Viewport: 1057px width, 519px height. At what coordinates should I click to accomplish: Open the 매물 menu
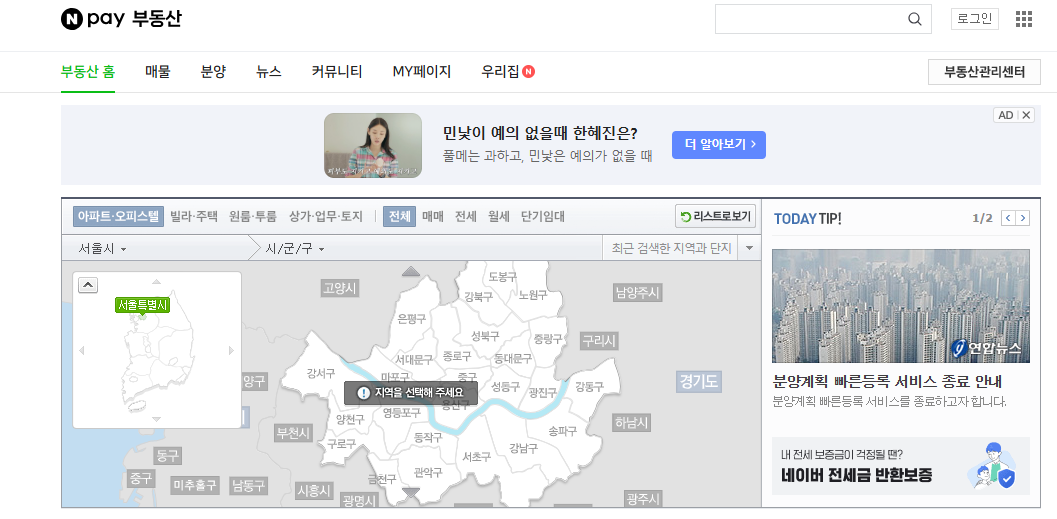pos(158,71)
